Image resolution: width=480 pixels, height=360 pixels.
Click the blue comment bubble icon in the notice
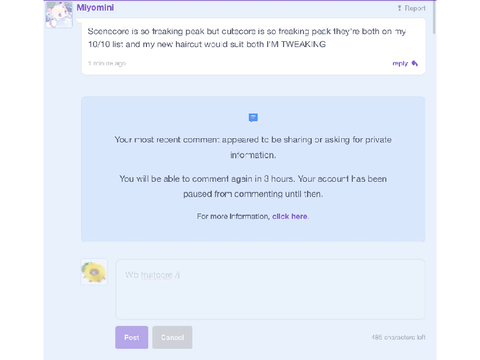253,118
